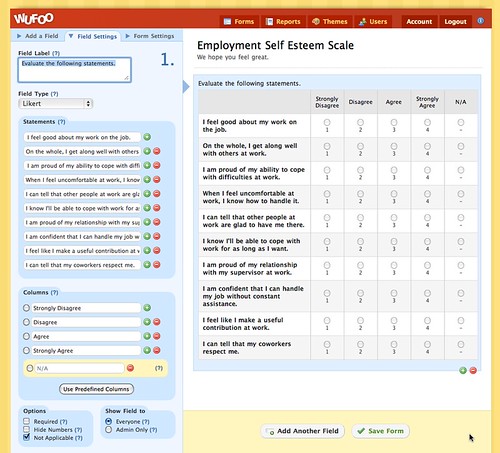Open the Reports tab
The image size is (500, 453).
(283, 22)
